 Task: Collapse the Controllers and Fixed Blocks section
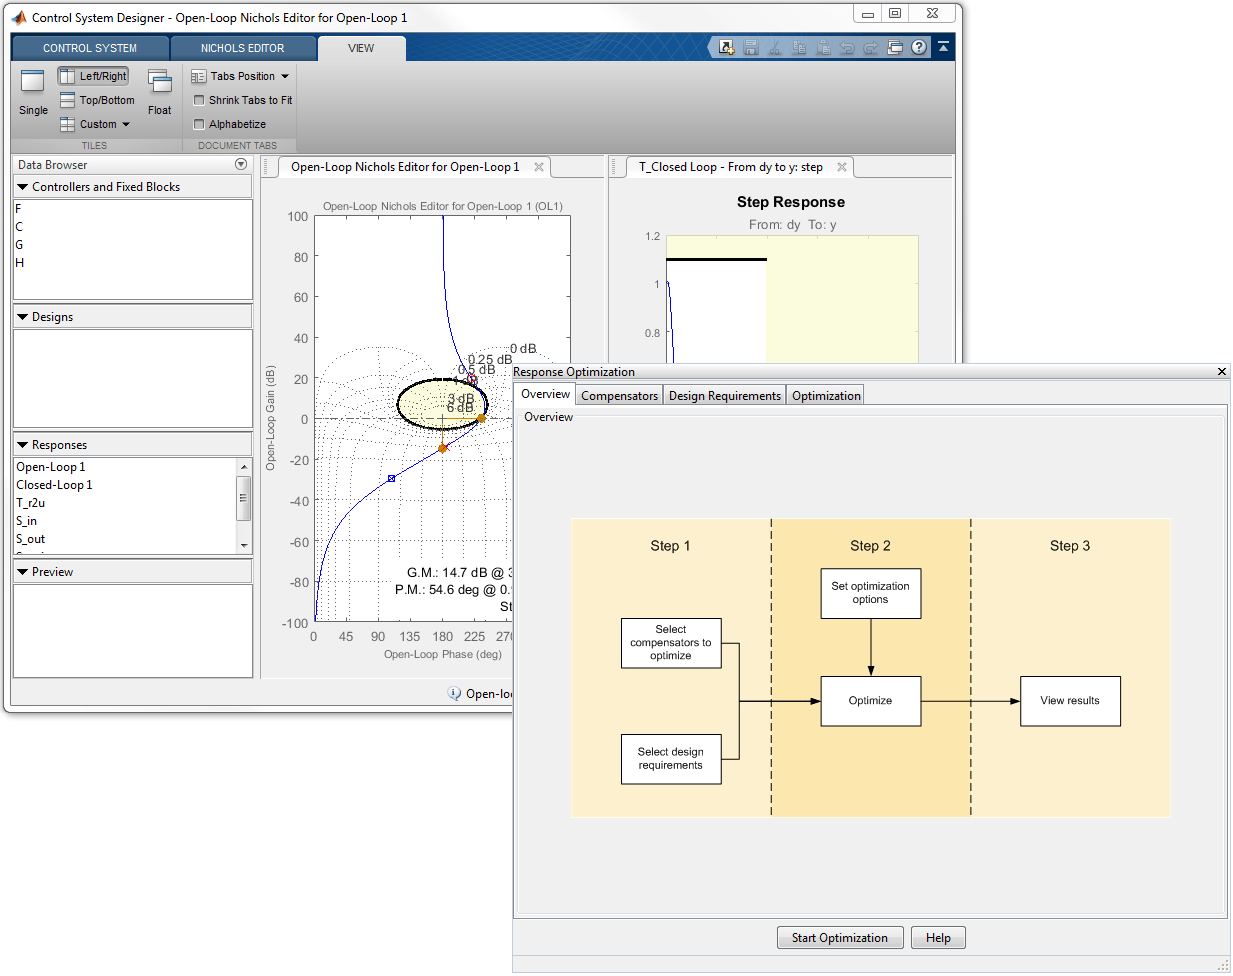coord(22,187)
